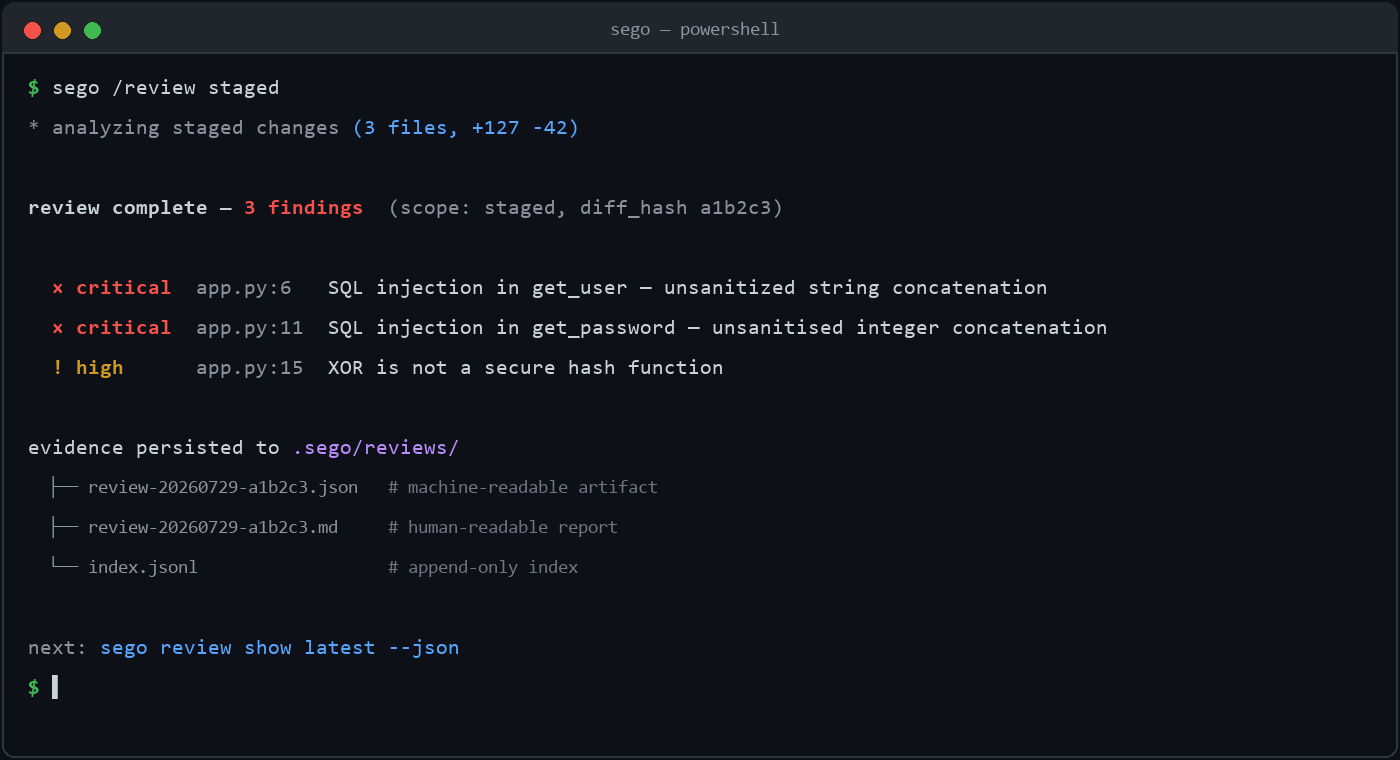
Task: Click the app.py:15 file location
Action: (x=249, y=368)
